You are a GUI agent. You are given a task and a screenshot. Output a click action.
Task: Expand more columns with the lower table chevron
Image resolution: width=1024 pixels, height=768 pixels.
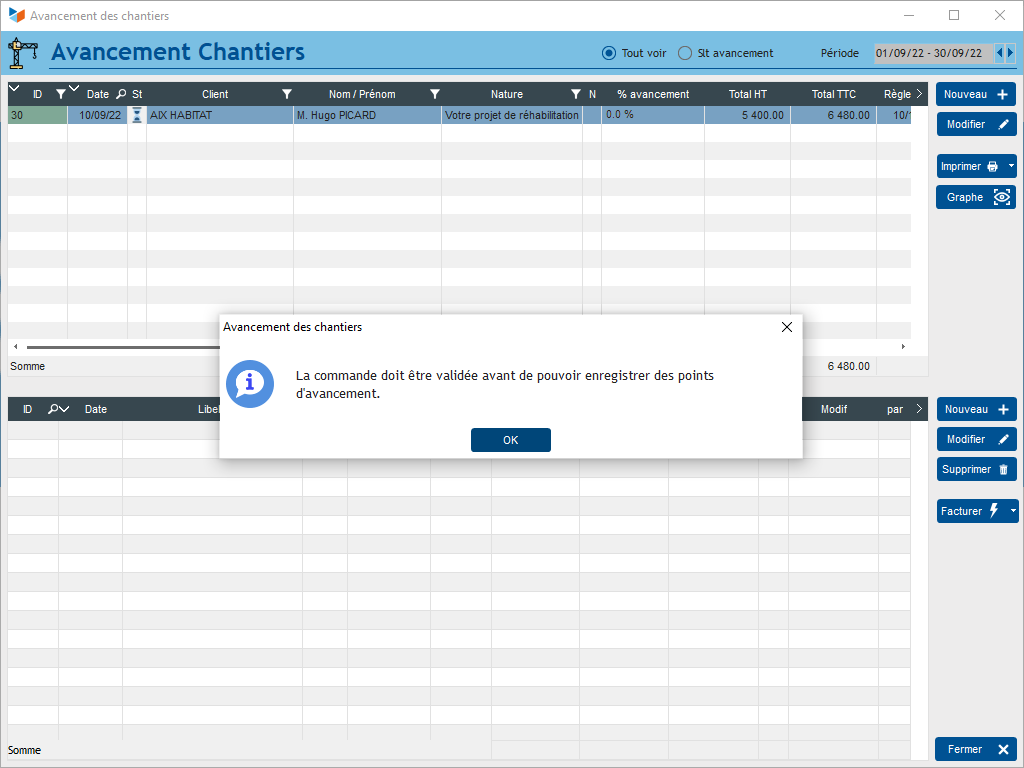click(919, 409)
